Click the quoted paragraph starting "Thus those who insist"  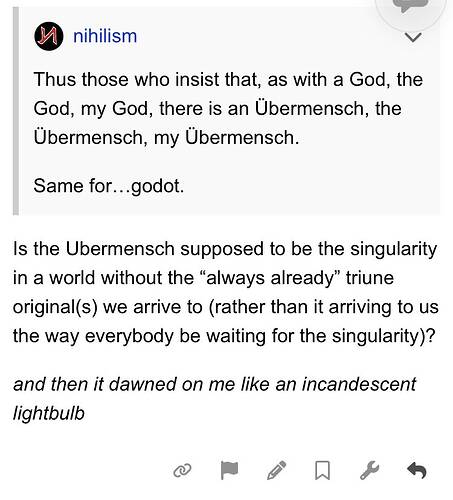tap(228, 108)
